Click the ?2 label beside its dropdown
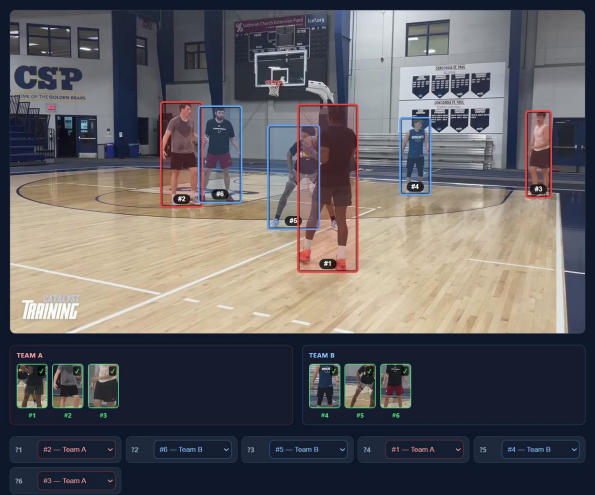This screenshot has height=495, width=595. coord(135,450)
